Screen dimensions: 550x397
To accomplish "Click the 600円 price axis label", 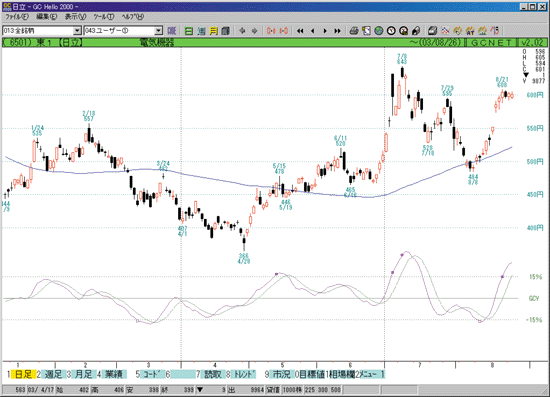I will click(x=535, y=95).
